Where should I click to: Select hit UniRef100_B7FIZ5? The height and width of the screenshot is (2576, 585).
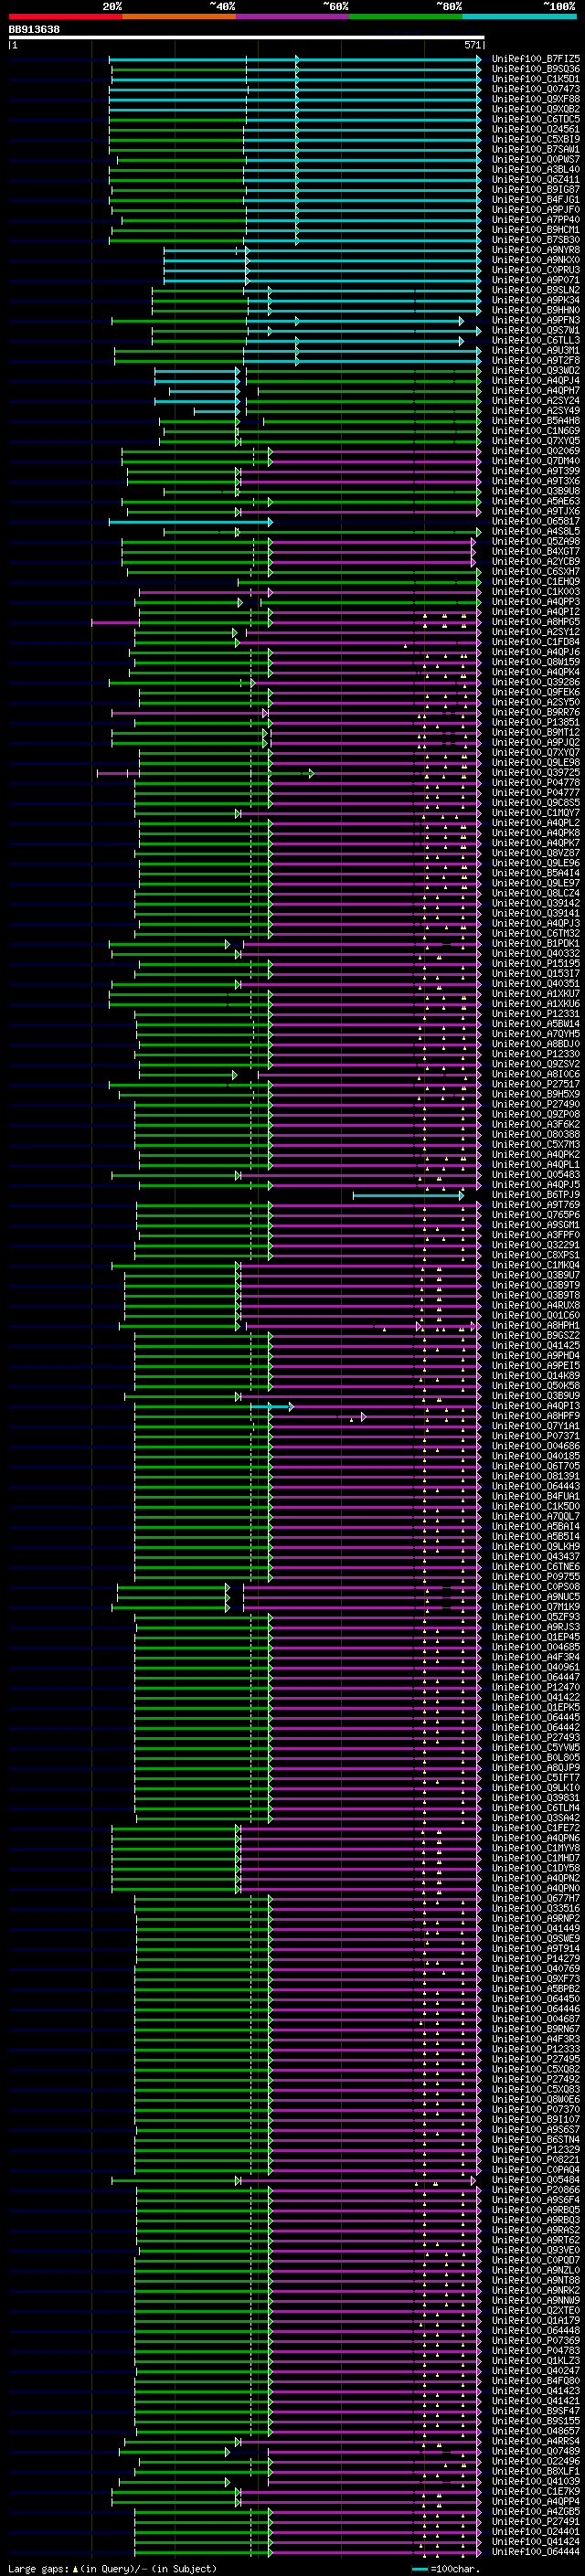point(536,59)
